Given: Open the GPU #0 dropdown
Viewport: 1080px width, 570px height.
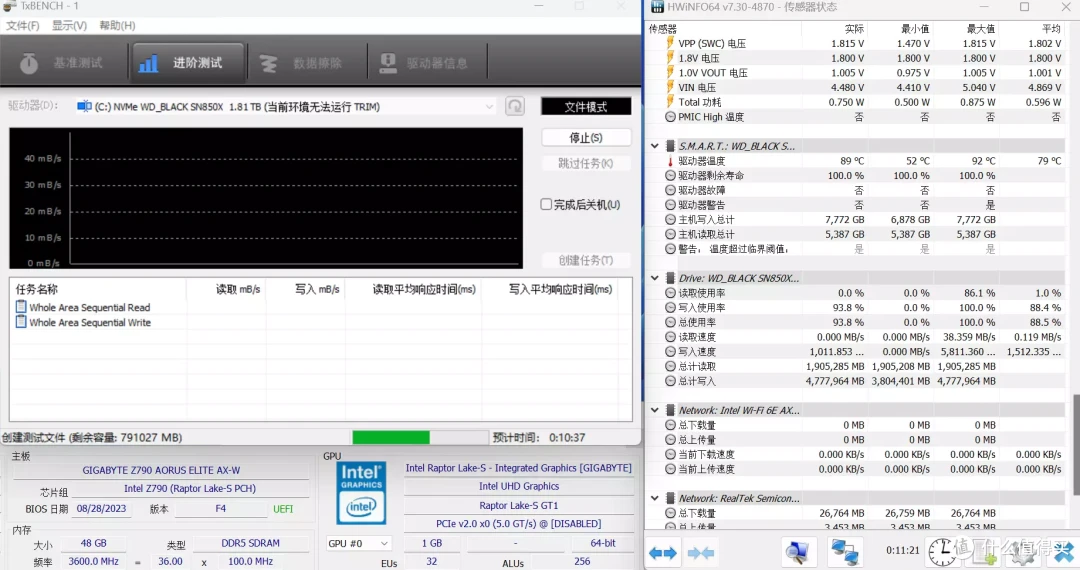Looking at the screenshot, I should pyautogui.click(x=357, y=543).
